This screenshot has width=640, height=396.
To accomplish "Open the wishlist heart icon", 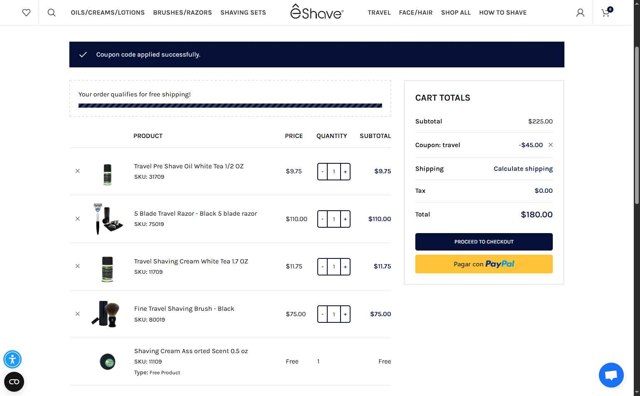I will pyautogui.click(x=26, y=13).
